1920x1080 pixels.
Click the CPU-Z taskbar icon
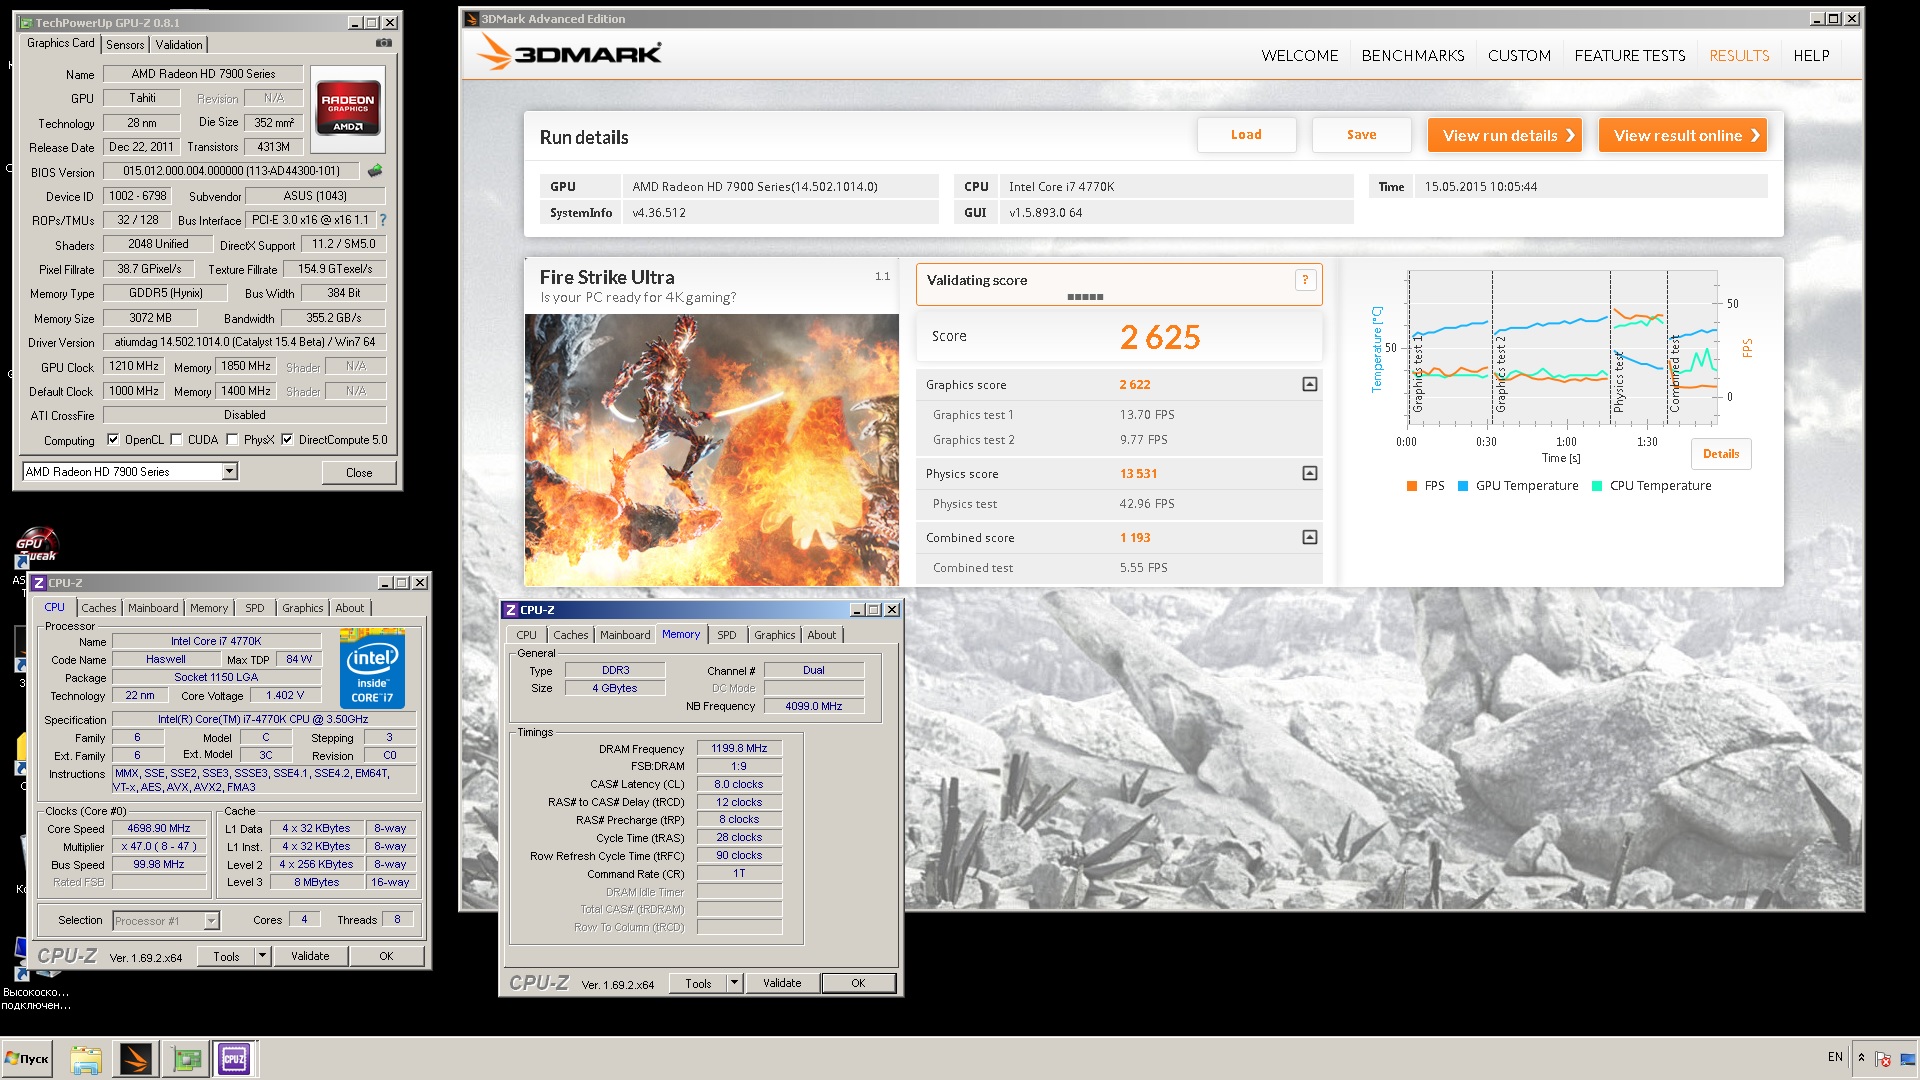coord(235,1059)
